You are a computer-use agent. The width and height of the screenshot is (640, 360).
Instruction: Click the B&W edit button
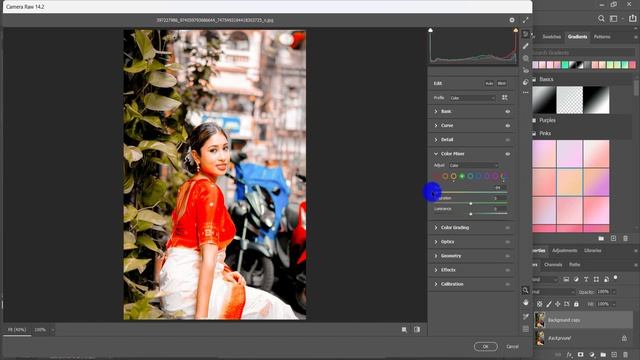[x=502, y=83]
